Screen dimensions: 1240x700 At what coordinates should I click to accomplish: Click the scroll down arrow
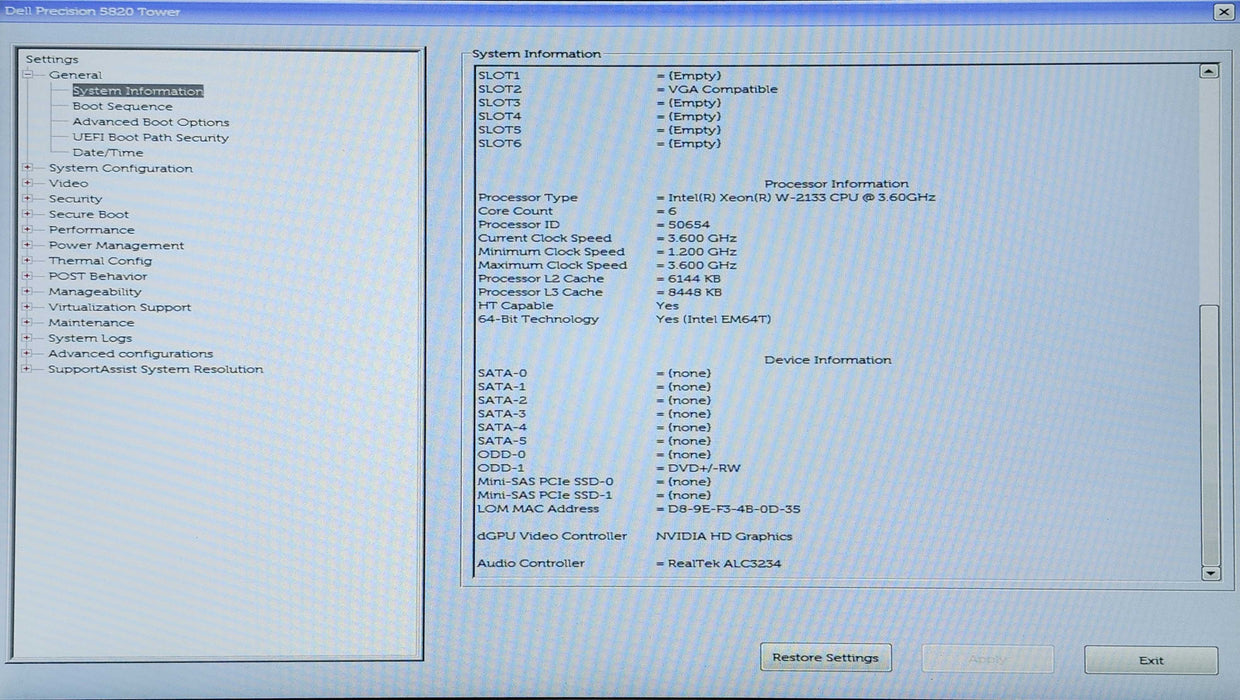point(1210,574)
